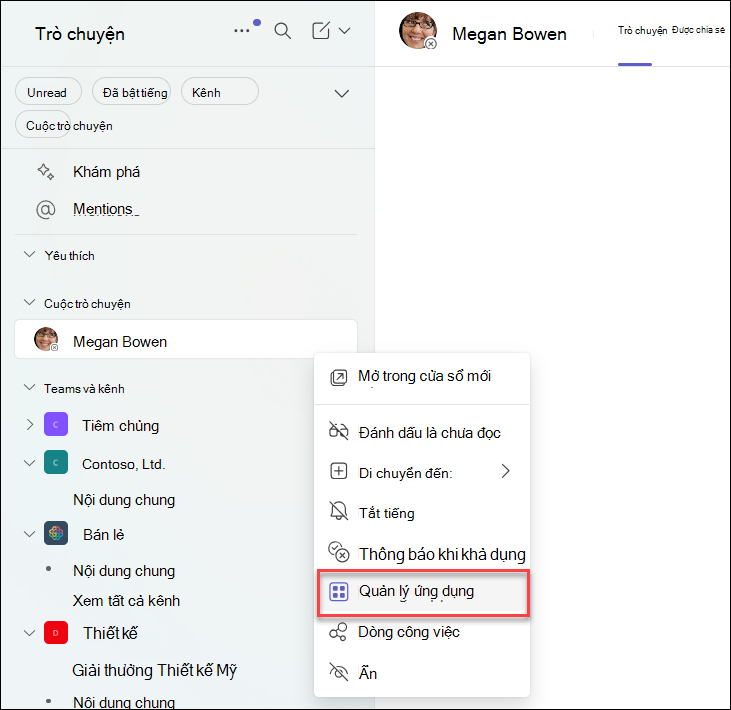Open the more options ellipsis in chat header
The image size is (731, 710).
[241, 31]
